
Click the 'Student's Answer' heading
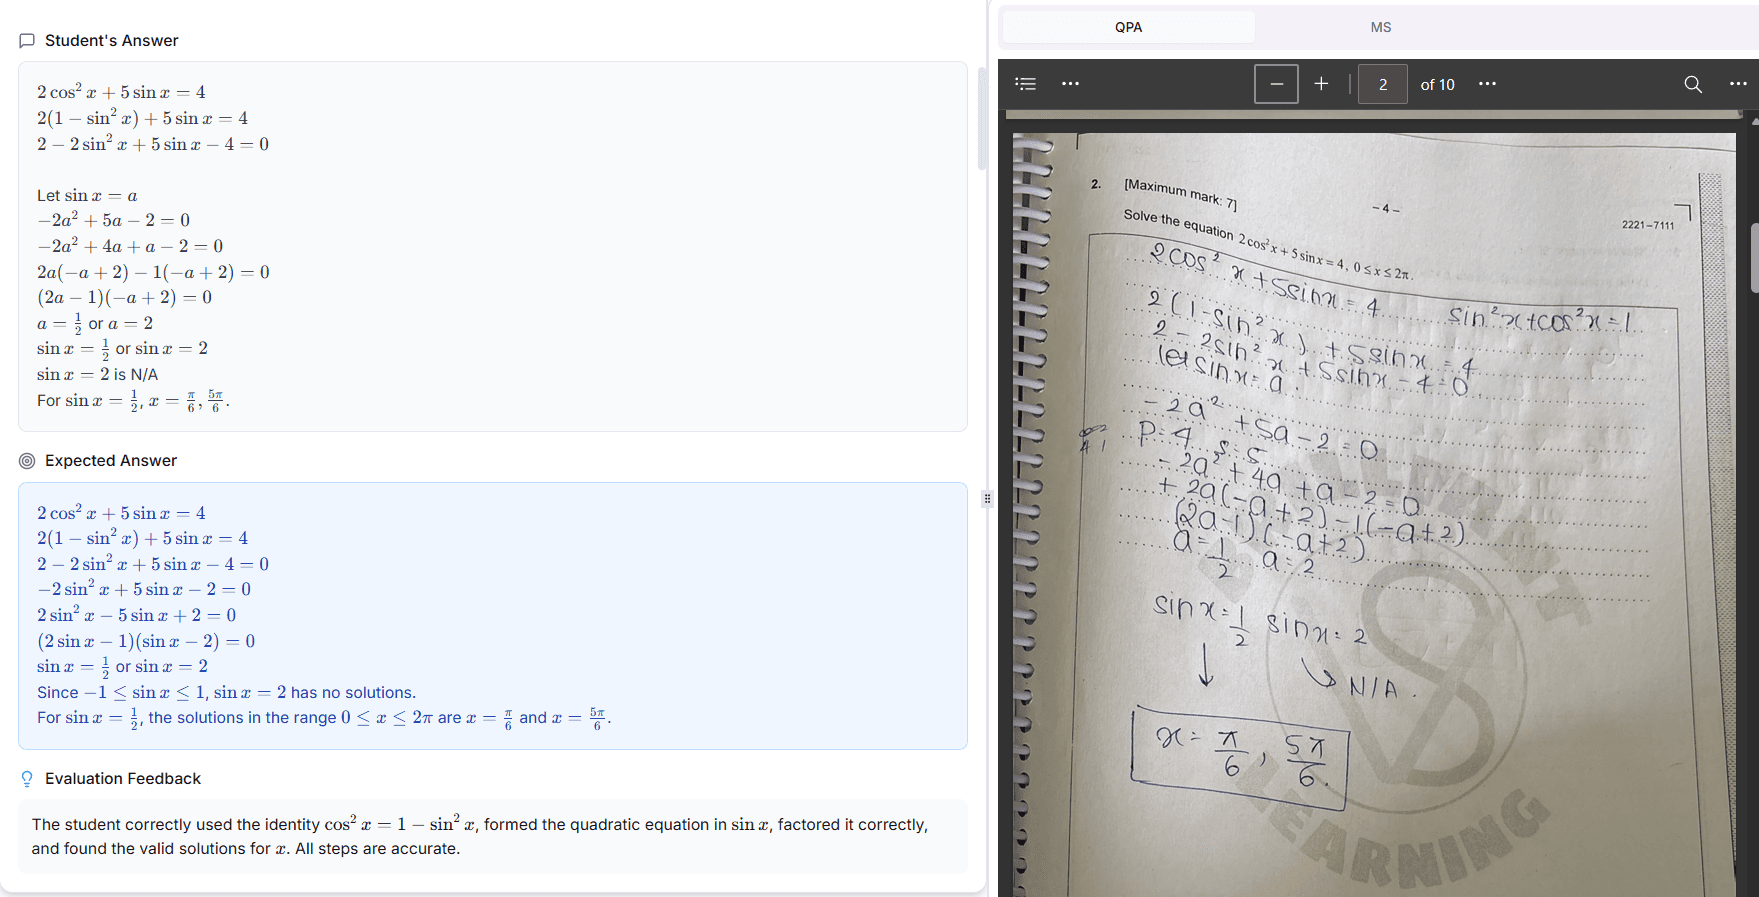[112, 41]
